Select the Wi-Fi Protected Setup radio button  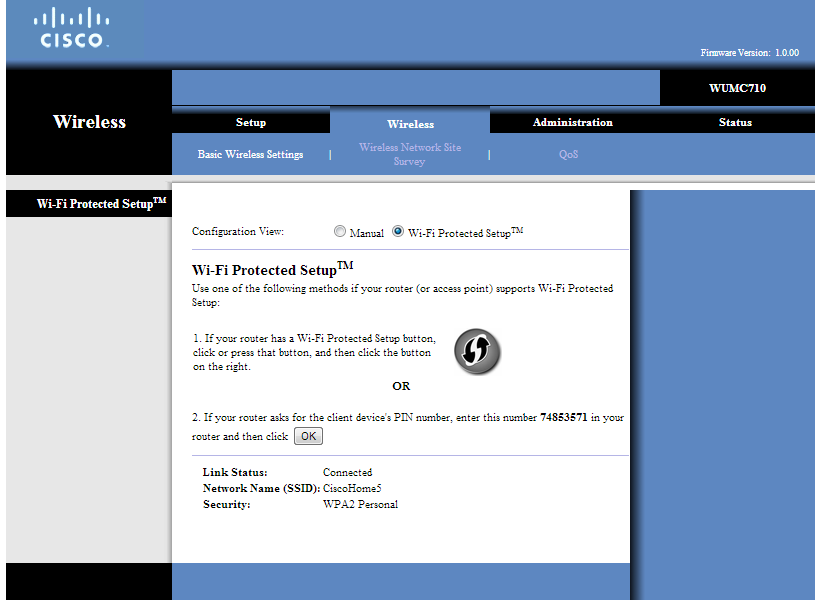pyautogui.click(x=398, y=231)
